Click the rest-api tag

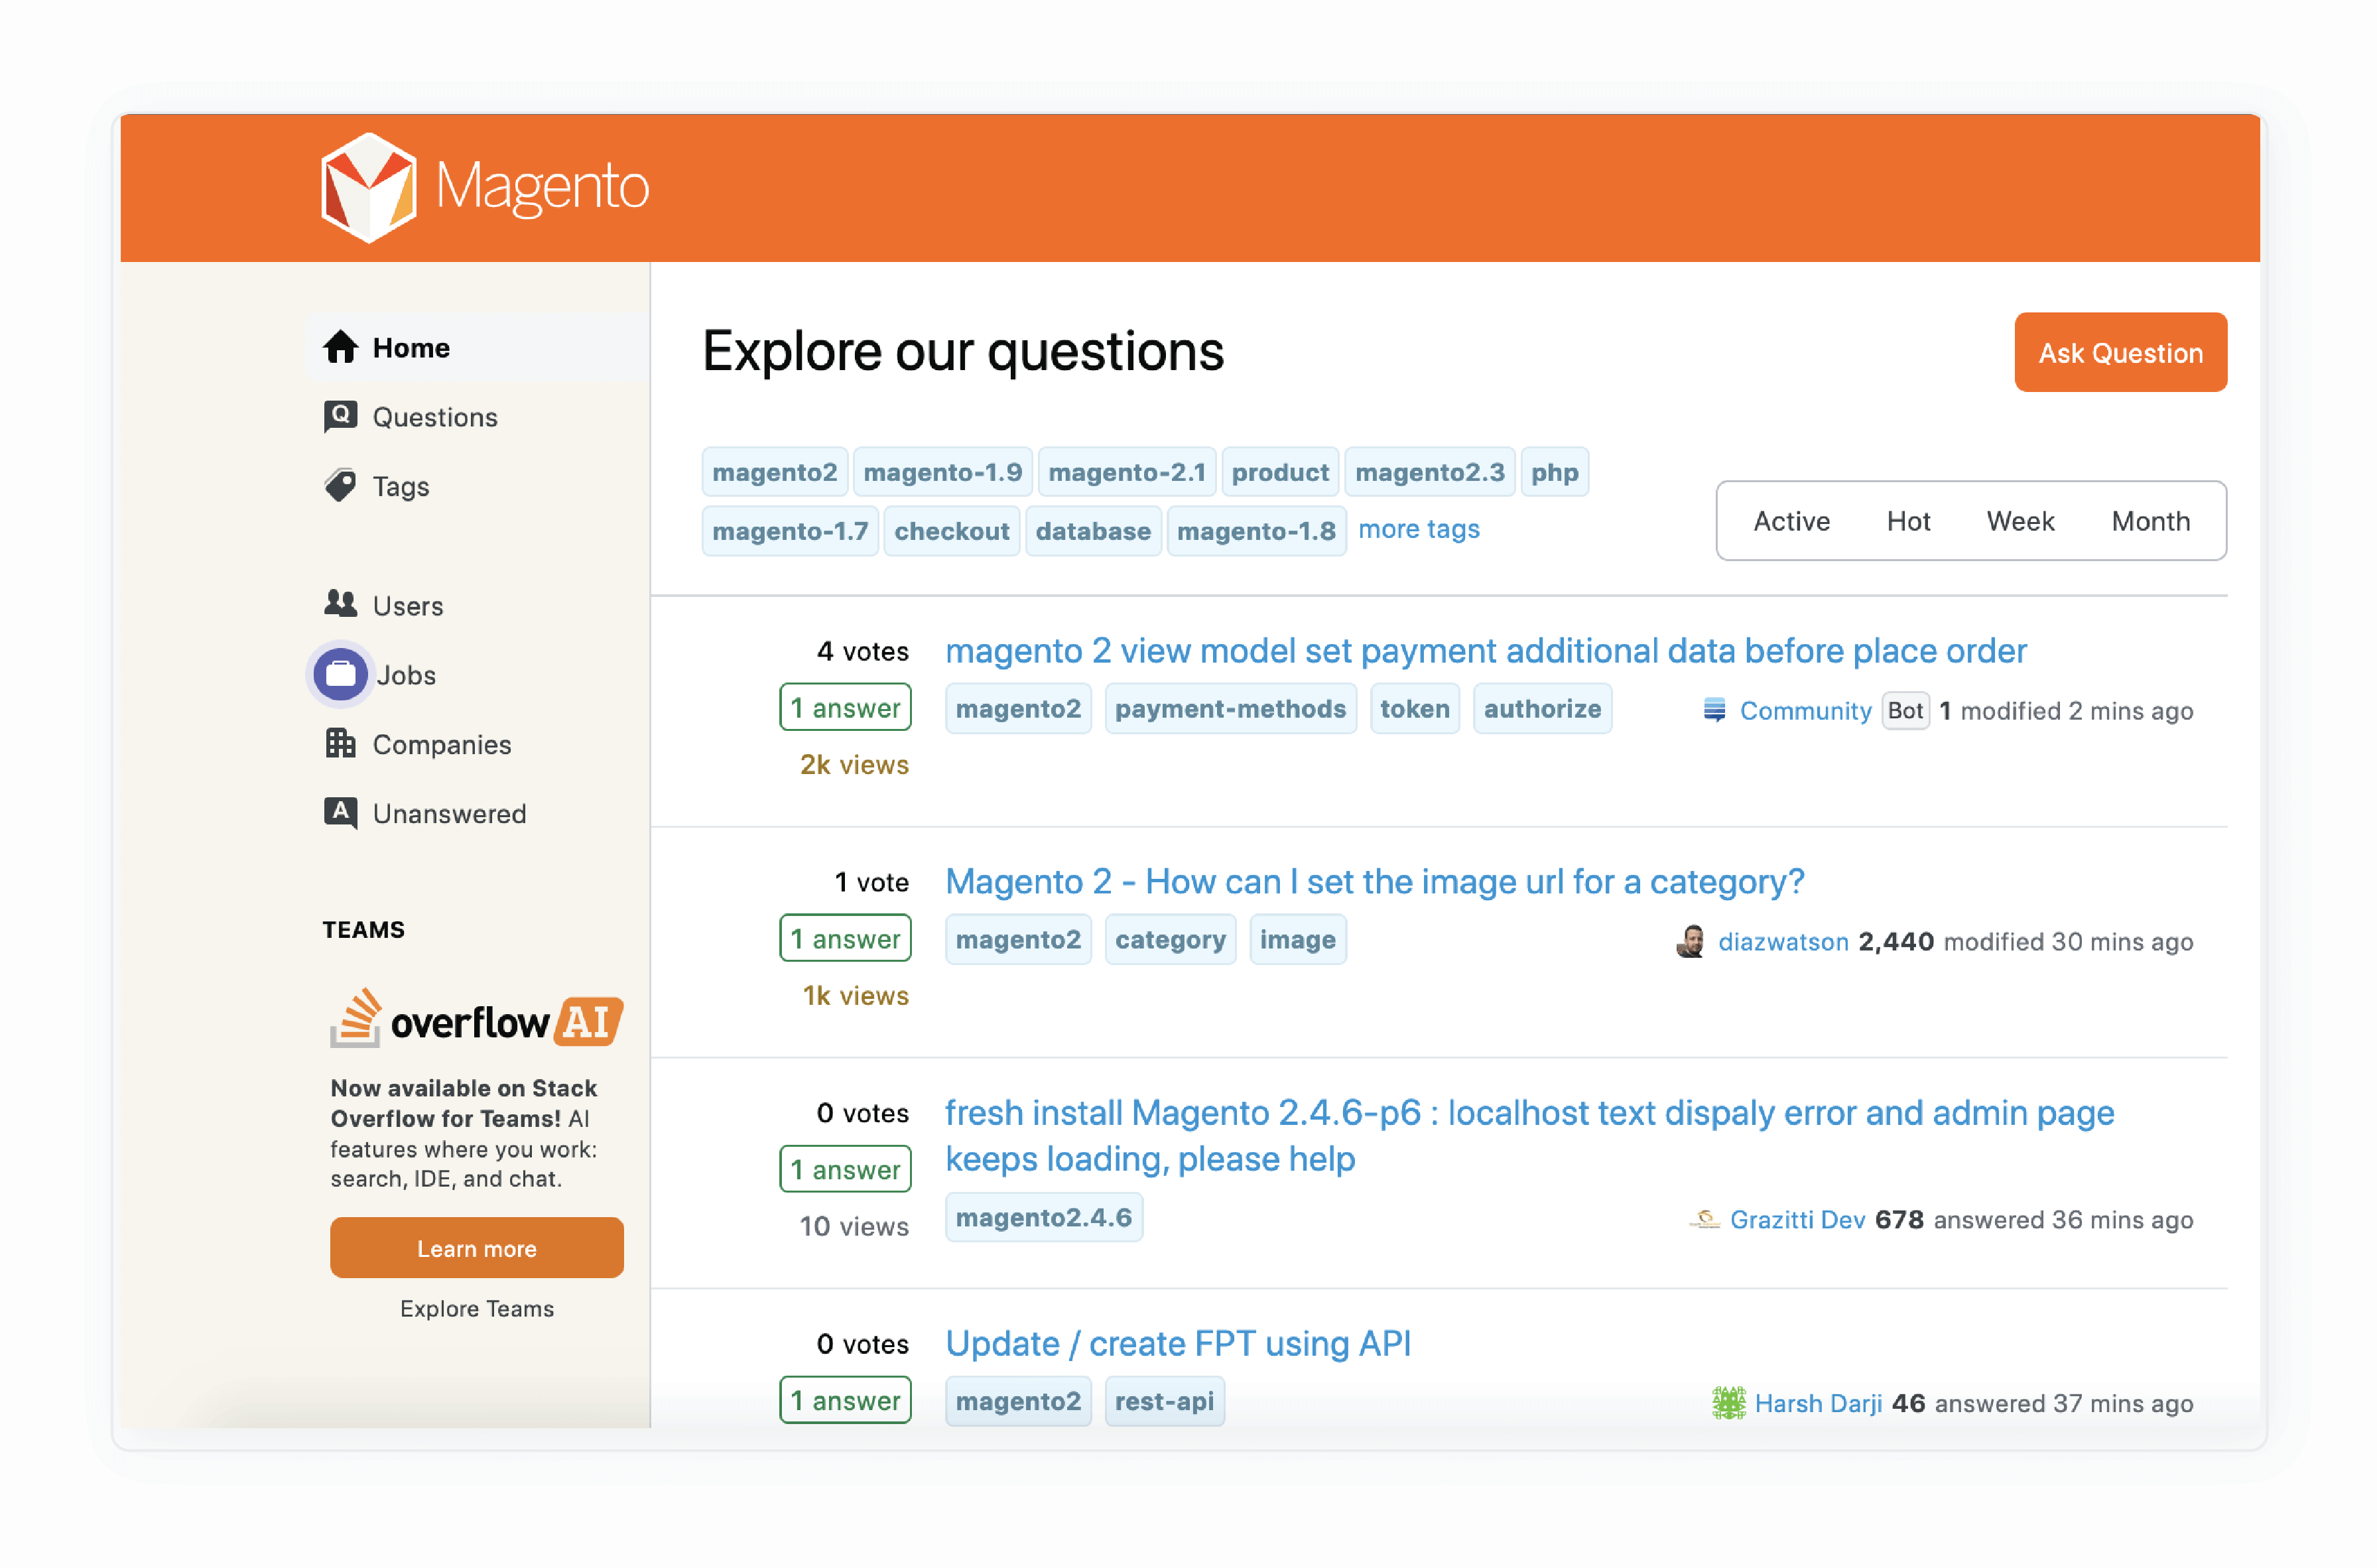(x=1164, y=1402)
